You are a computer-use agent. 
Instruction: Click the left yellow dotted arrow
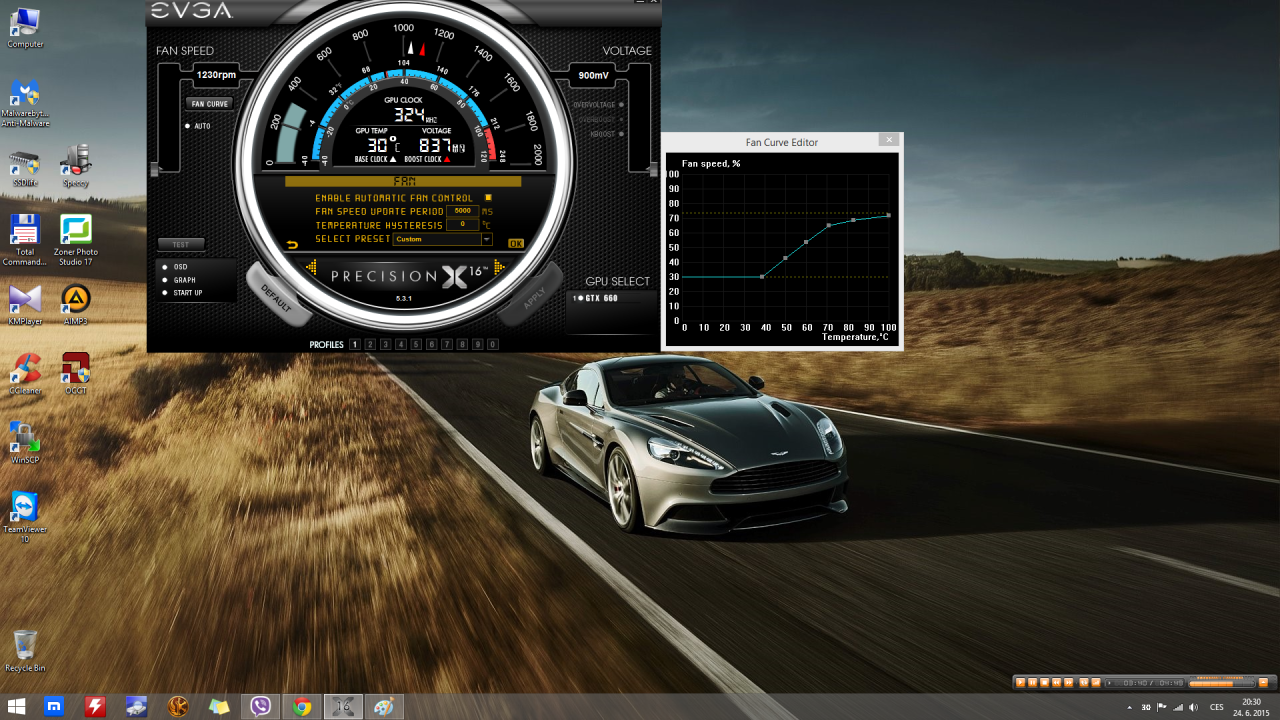tap(311, 267)
